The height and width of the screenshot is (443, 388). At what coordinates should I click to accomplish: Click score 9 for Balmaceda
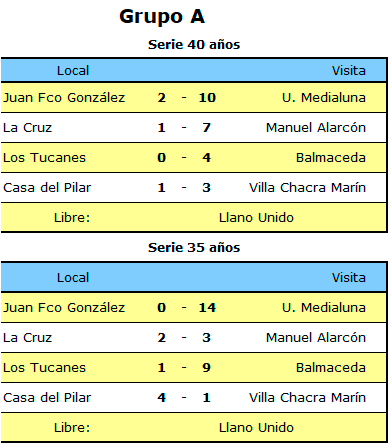(x=206, y=368)
